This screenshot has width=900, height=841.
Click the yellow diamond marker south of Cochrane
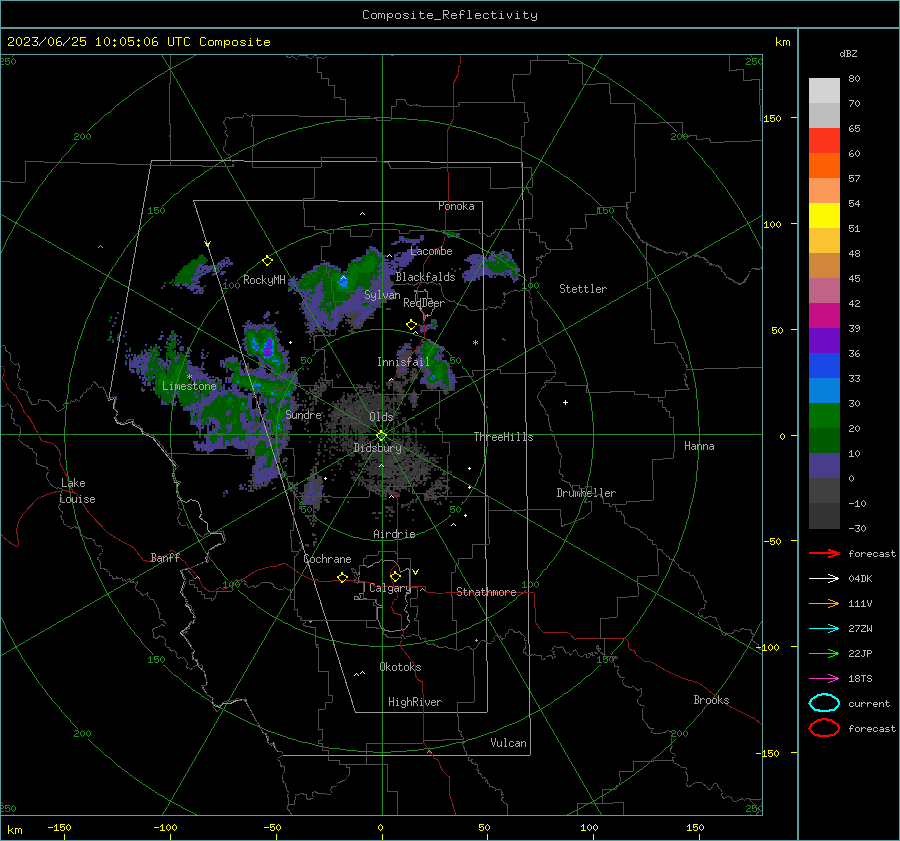pyautogui.click(x=343, y=578)
